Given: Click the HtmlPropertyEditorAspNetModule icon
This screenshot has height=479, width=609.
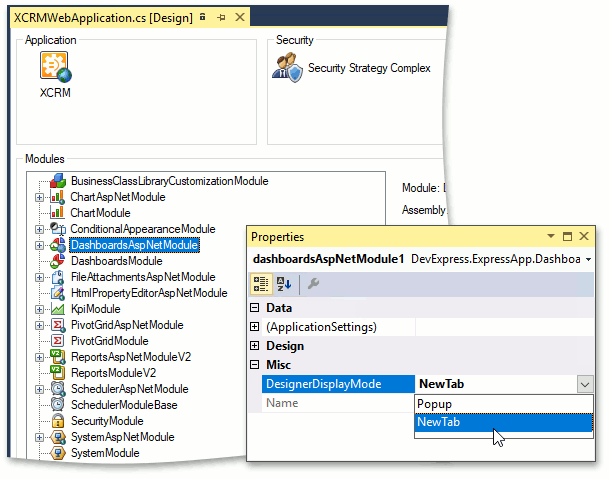Looking at the screenshot, I should point(58,293).
